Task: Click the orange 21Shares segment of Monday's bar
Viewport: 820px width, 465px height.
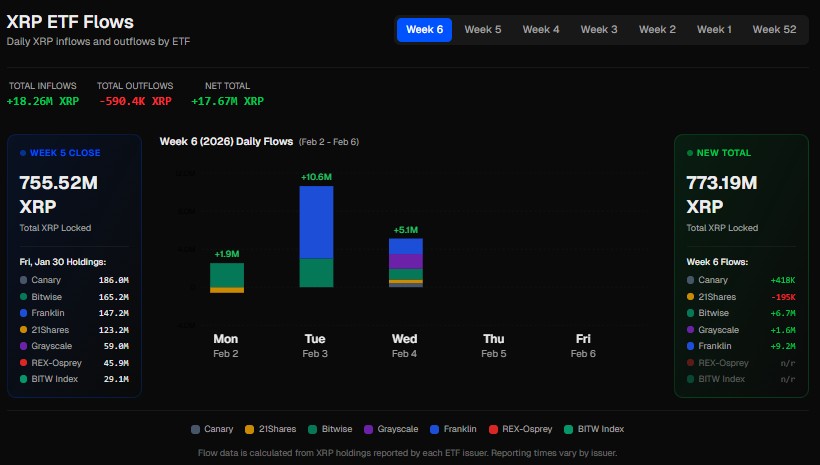Action: tap(227, 290)
